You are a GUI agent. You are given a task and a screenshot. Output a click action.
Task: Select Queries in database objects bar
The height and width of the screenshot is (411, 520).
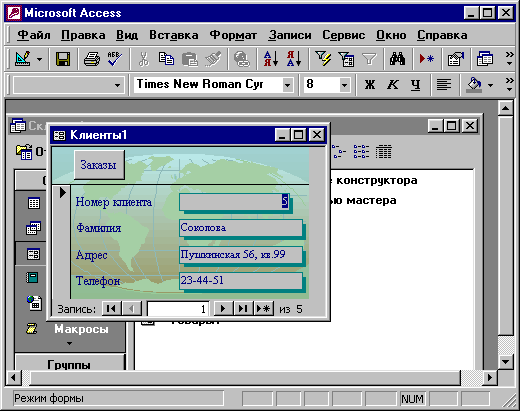click(x=33, y=228)
